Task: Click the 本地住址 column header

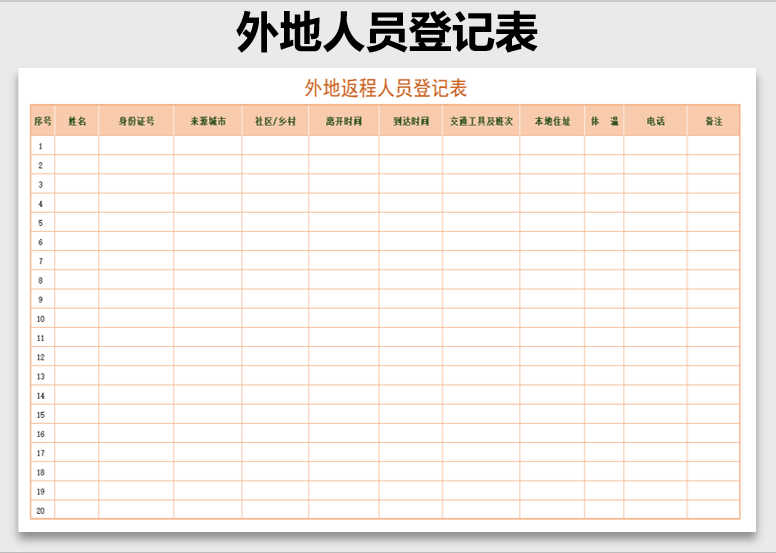Action: click(552, 121)
